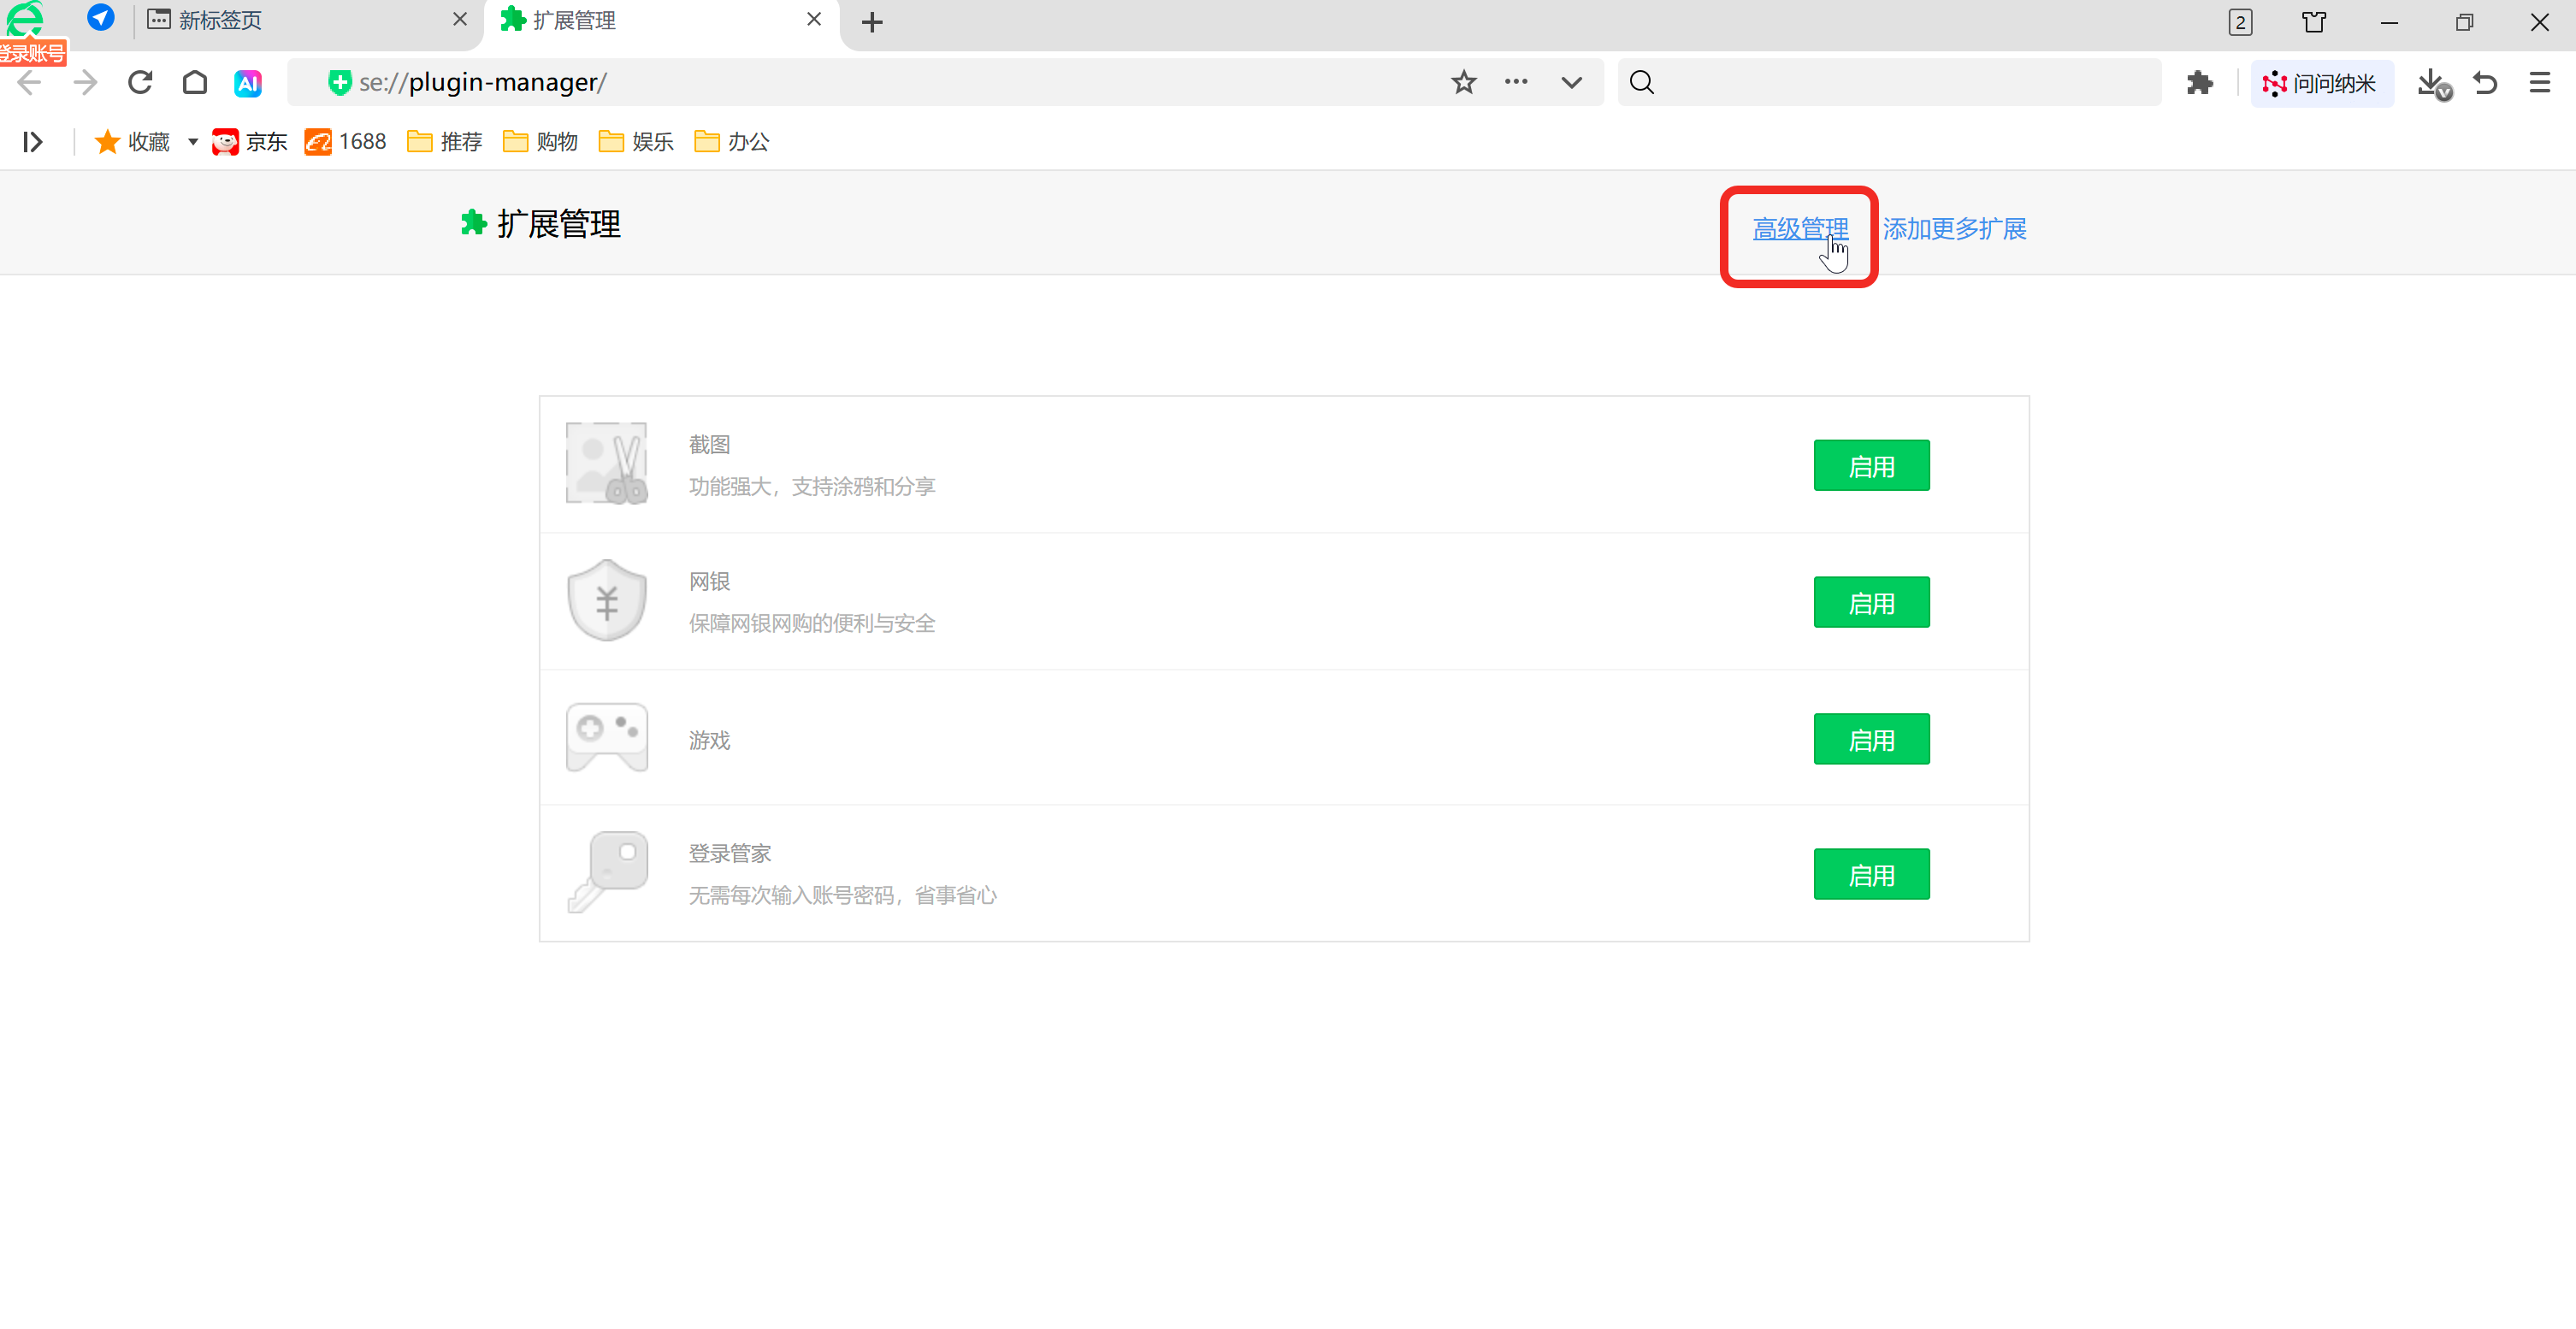2576x1329 pixels.
Task: Expand the 收藏 favorites dropdown arrow
Action: click(x=193, y=142)
